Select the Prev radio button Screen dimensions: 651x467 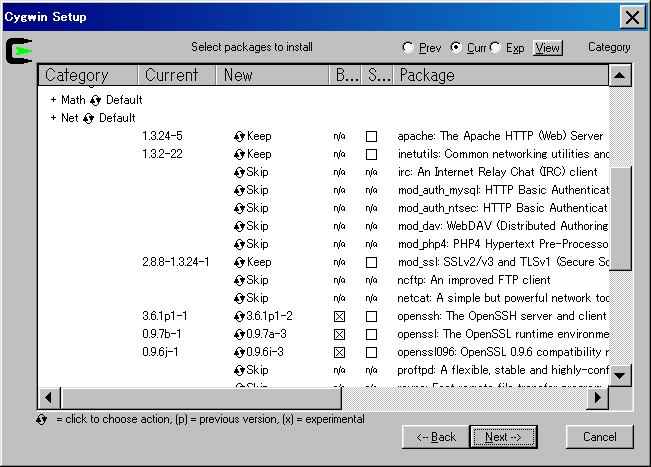pyautogui.click(x=408, y=48)
